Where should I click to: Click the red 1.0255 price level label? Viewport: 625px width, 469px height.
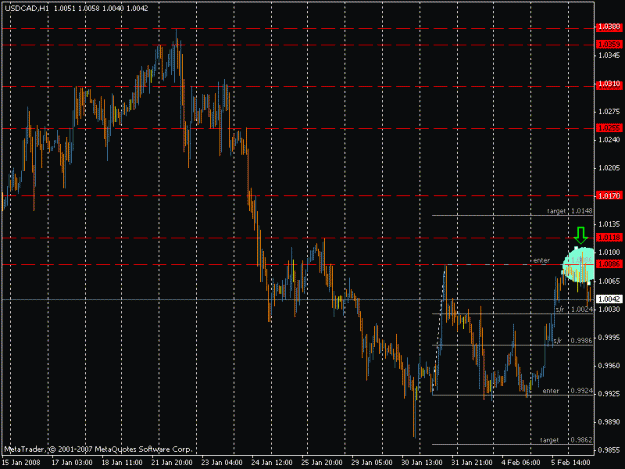pos(609,128)
